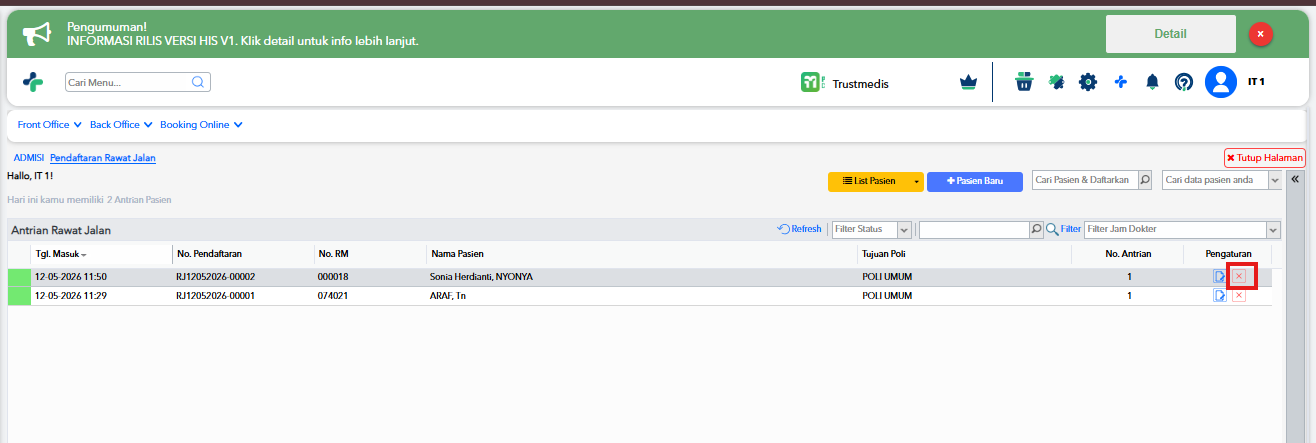Click the date 12-05-2026 11:29
The image size is (1316, 443).
coord(71,296)
